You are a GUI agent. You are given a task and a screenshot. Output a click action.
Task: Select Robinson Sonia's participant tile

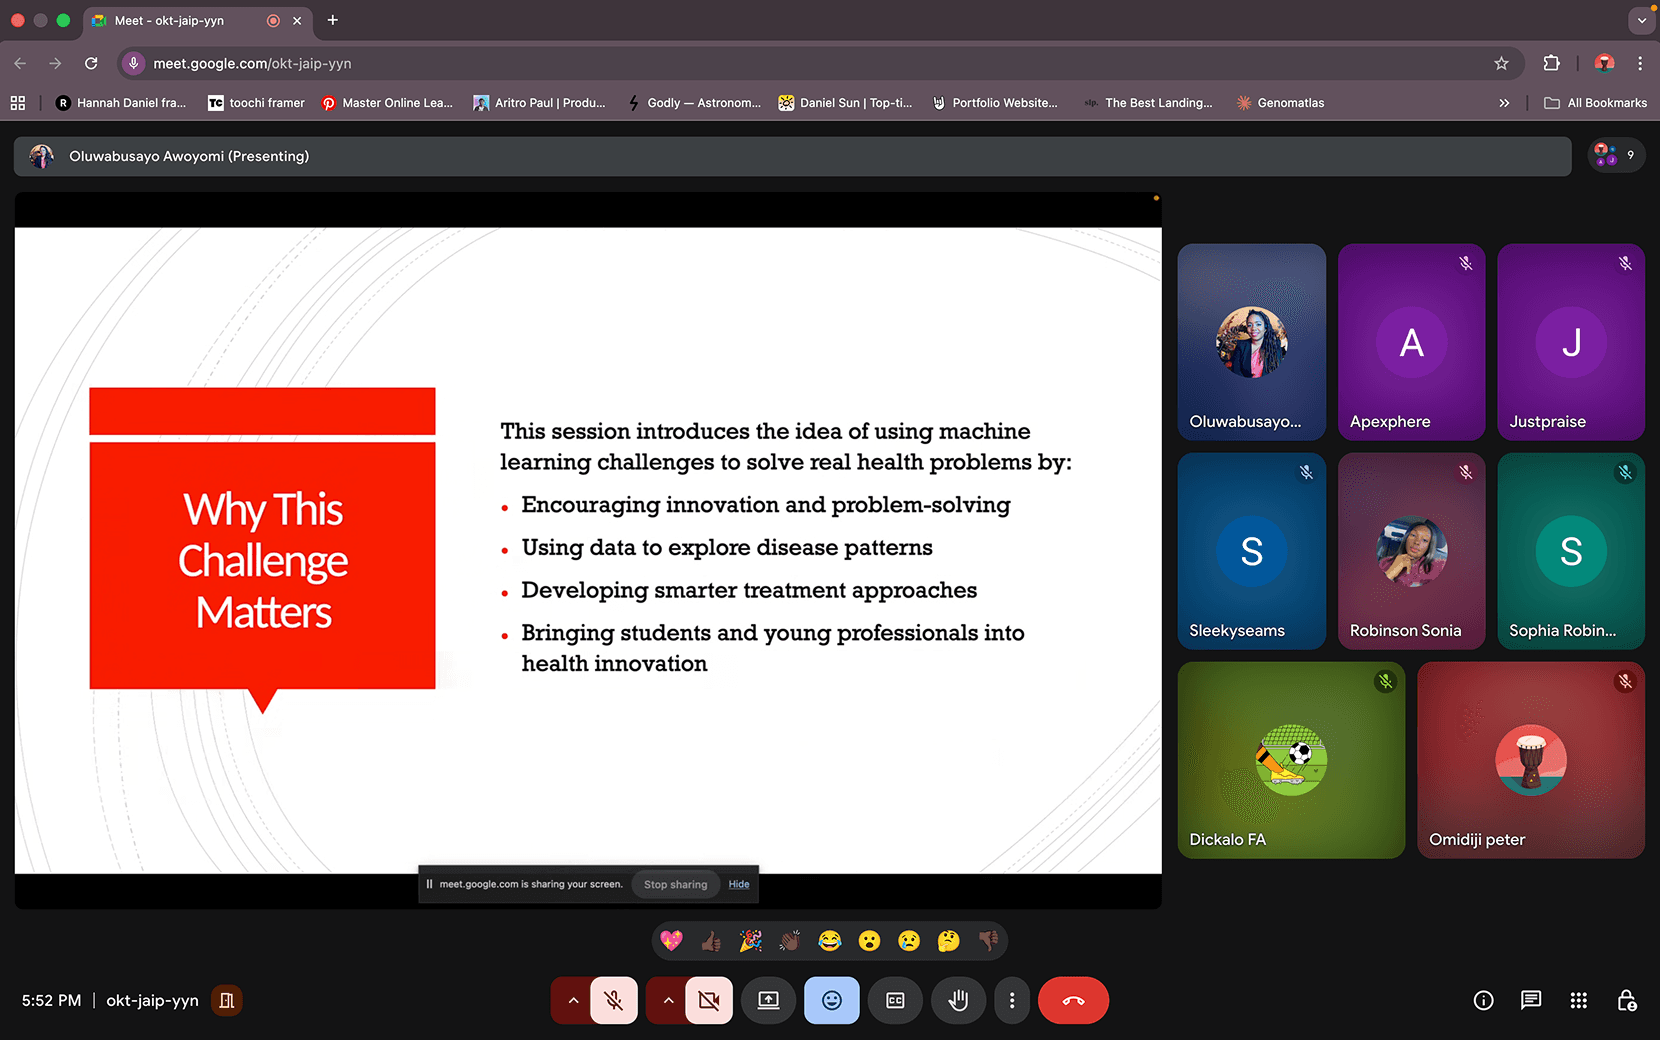pyautogui.click(x=1411, y=551)
